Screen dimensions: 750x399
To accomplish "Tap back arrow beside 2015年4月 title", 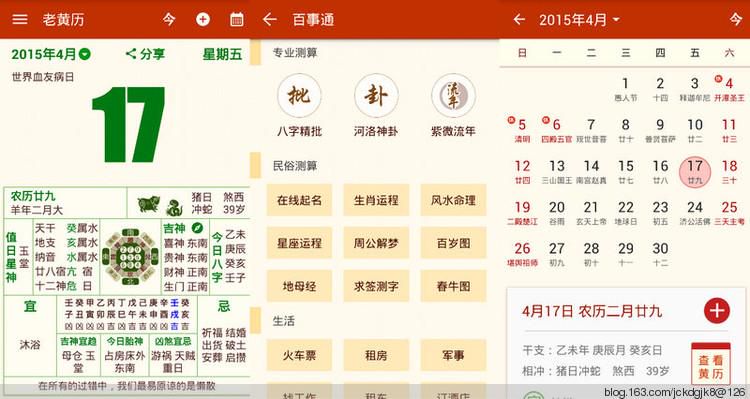I will click(x=519, y=19).
